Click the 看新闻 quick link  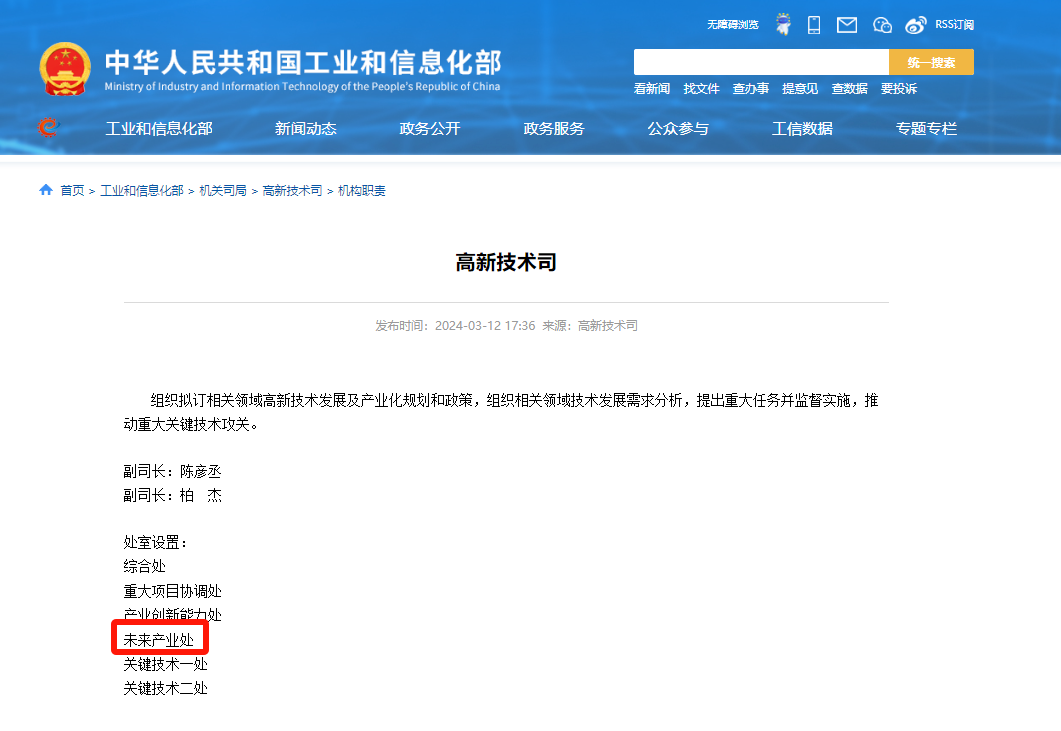651,89
